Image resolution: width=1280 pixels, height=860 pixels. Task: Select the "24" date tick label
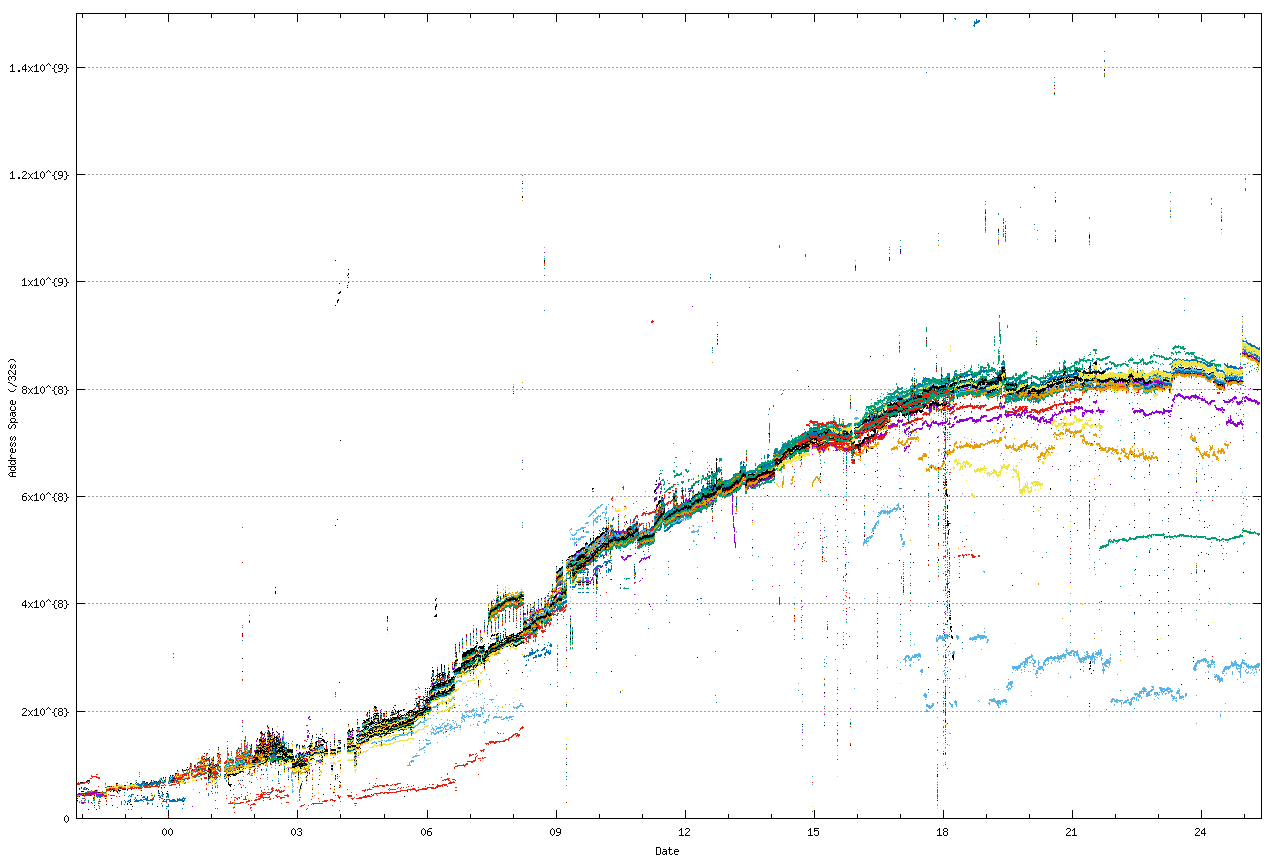[1201, 832]
